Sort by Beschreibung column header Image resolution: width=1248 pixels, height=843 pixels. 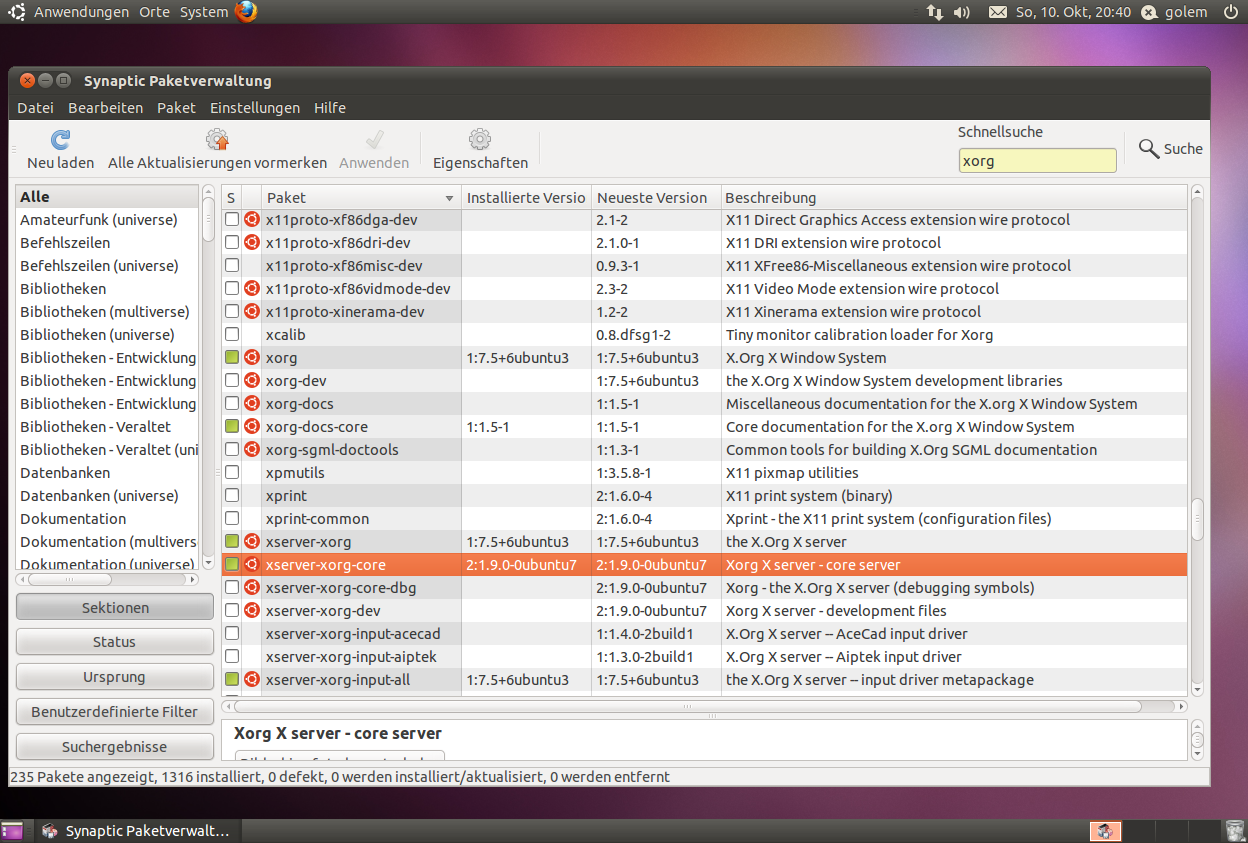(953, 198)
